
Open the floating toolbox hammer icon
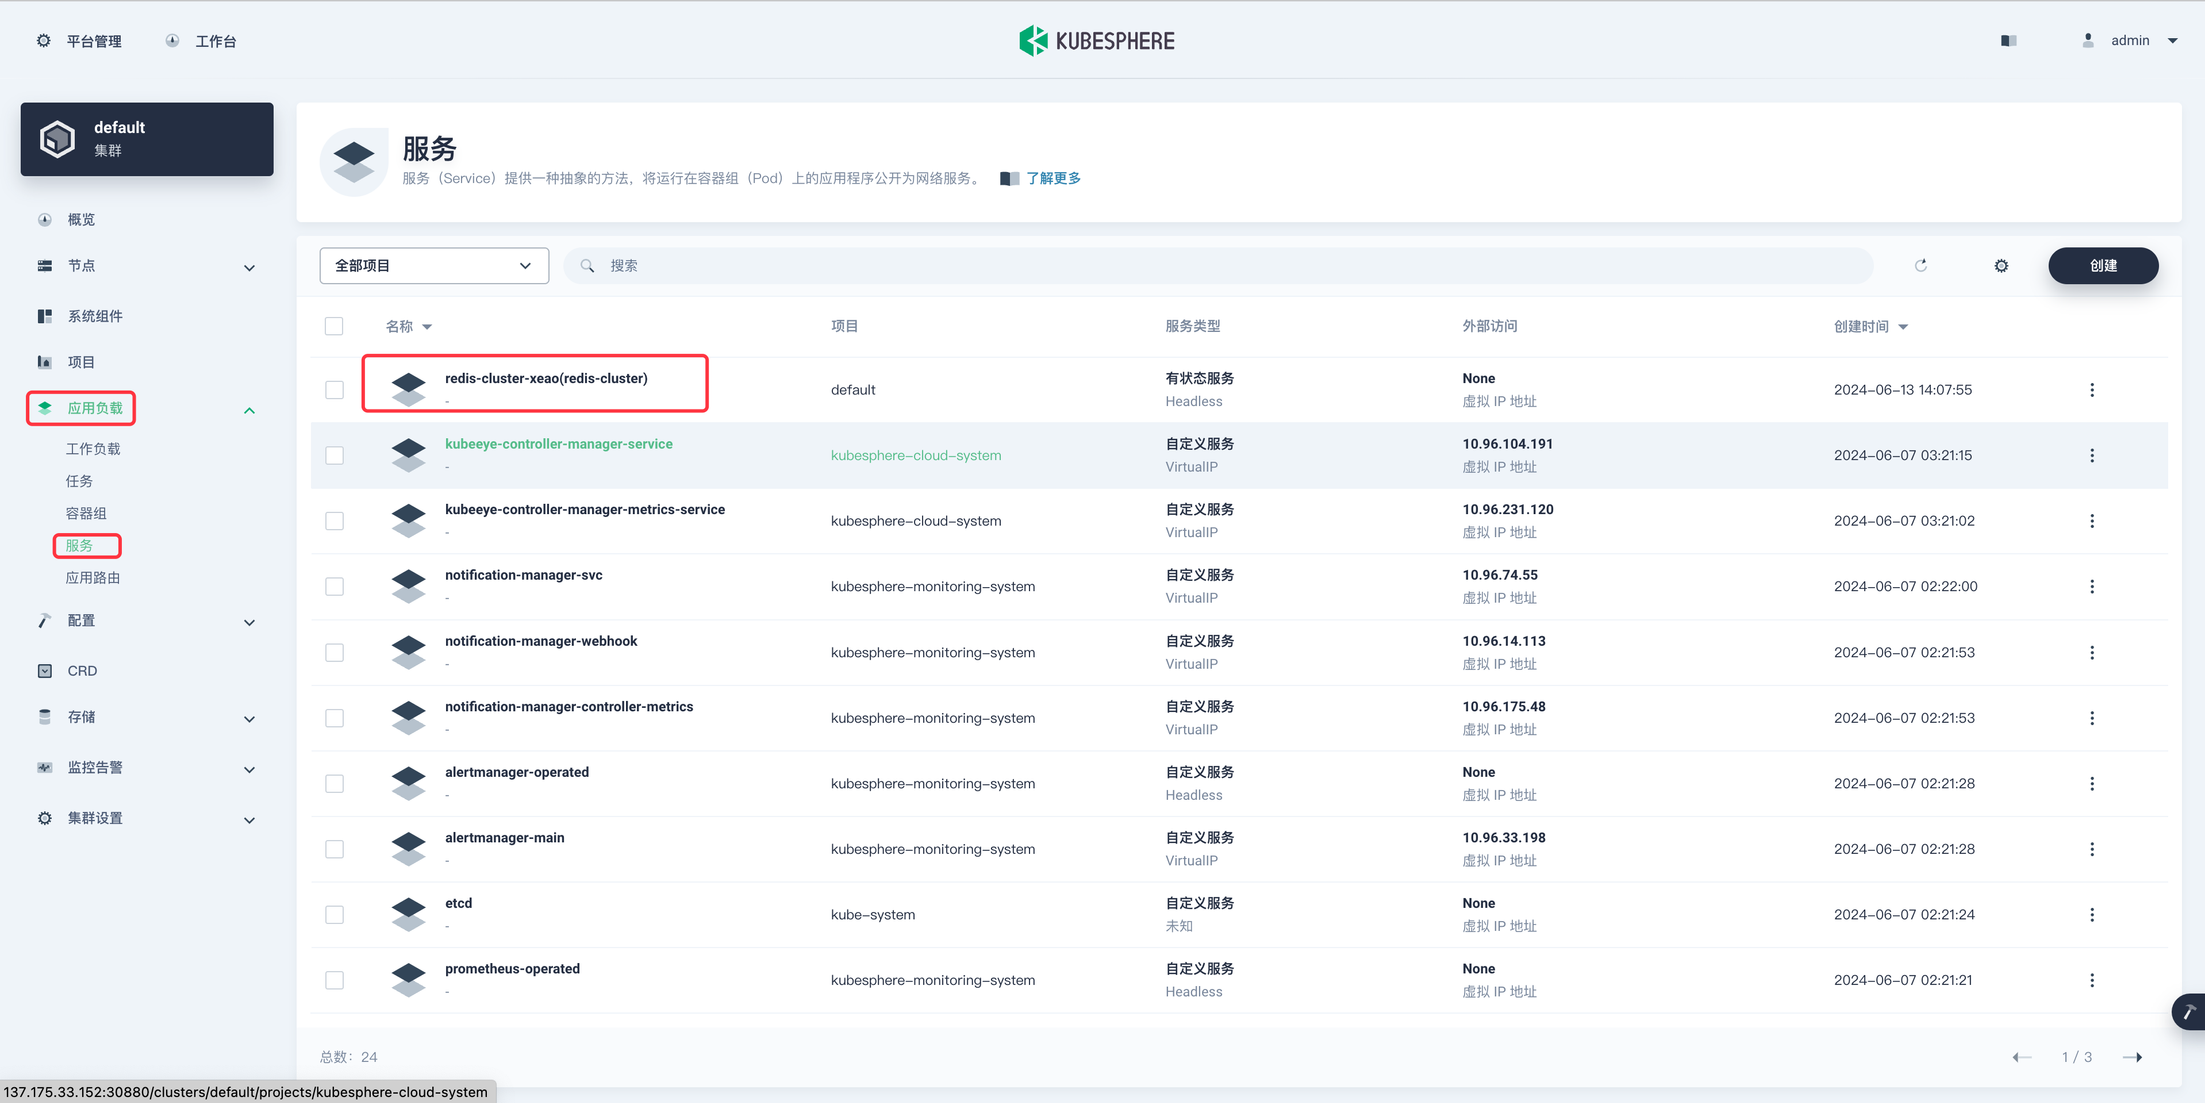coord(2189,1012)
